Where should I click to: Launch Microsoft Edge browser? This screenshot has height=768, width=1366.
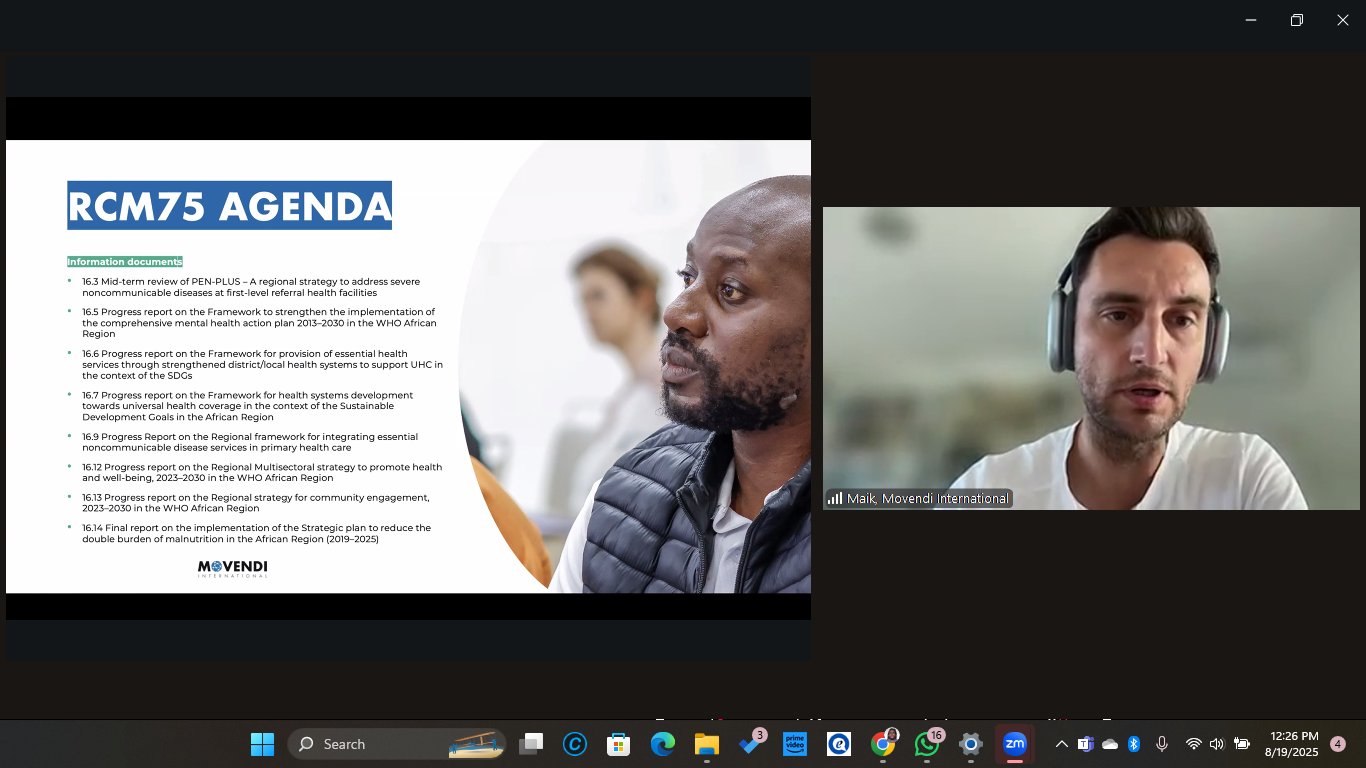(662, 744)
